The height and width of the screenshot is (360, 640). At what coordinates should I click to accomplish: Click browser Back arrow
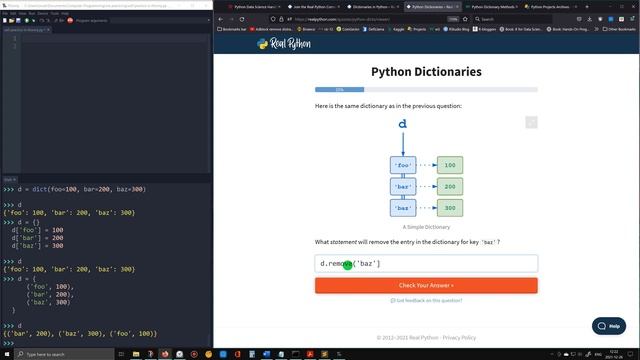coord(220,19)
